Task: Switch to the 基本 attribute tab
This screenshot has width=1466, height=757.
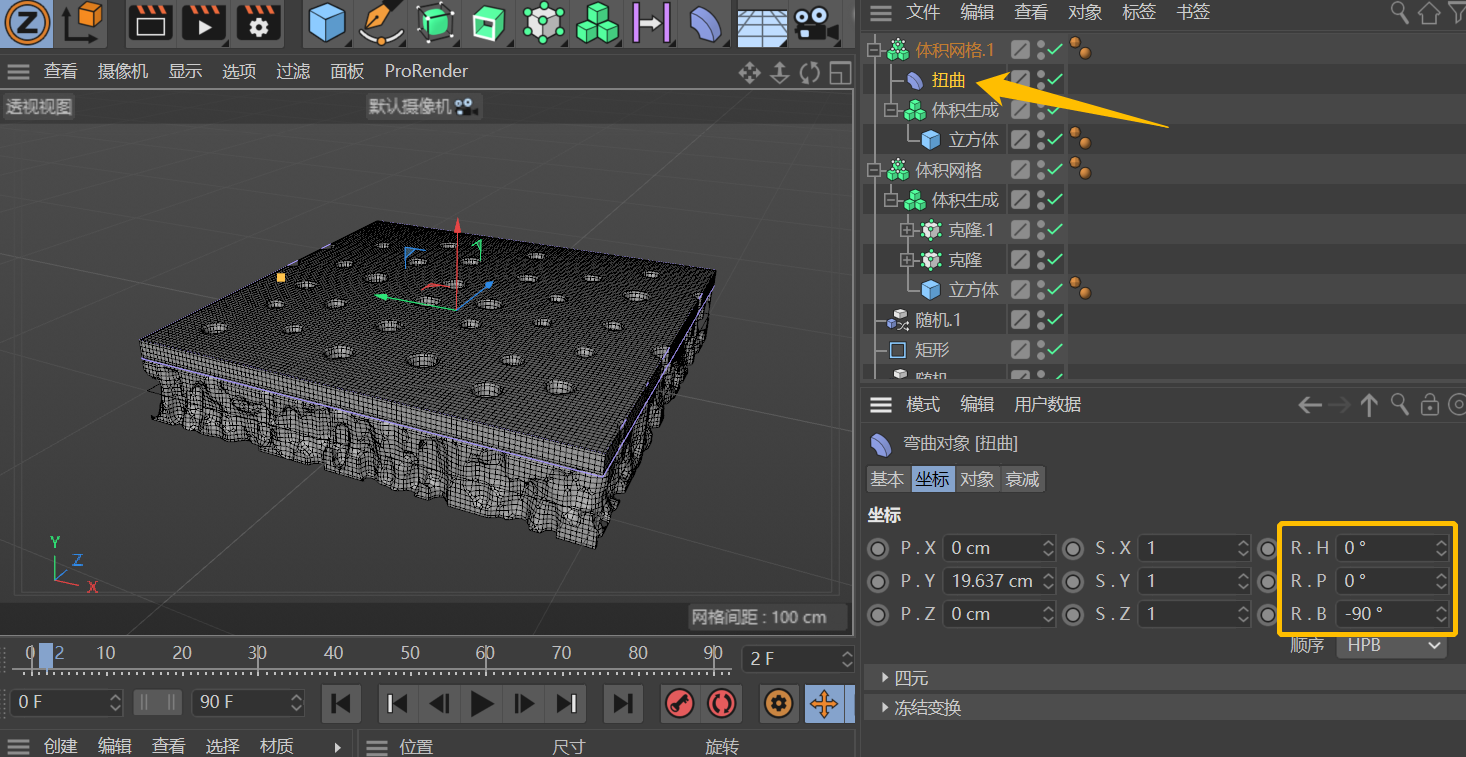Action: [887, 479]
